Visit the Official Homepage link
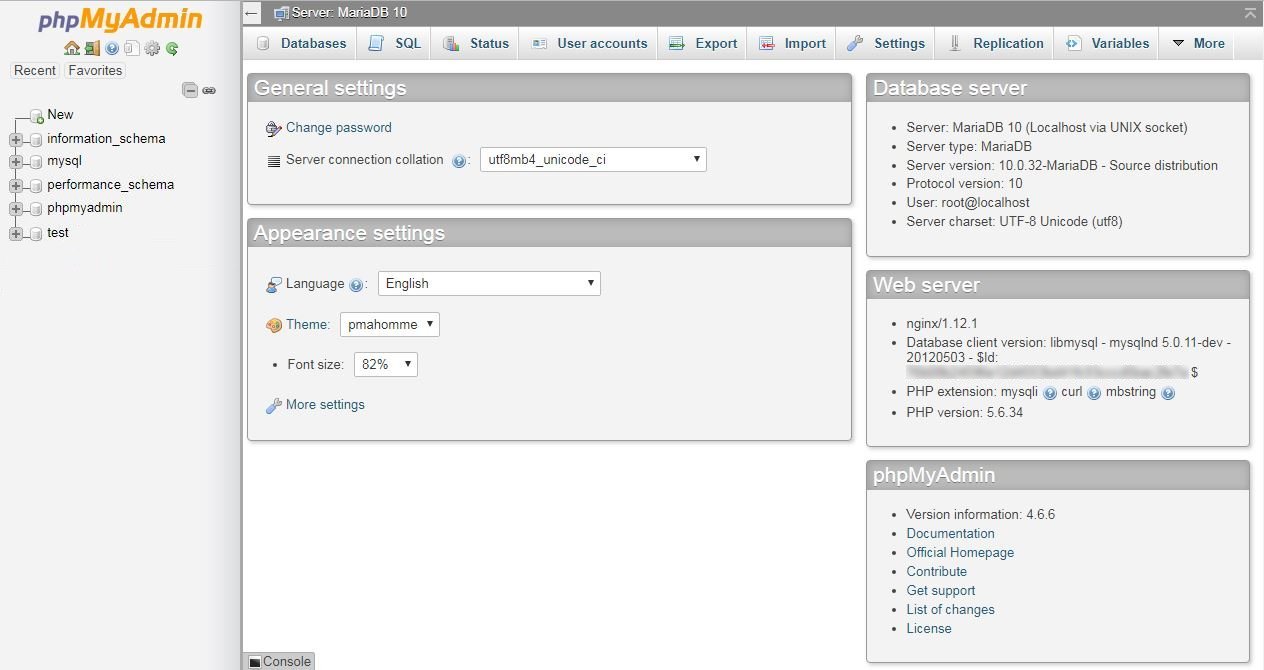Screen dimensions: 1264x670 pos(960,553)
